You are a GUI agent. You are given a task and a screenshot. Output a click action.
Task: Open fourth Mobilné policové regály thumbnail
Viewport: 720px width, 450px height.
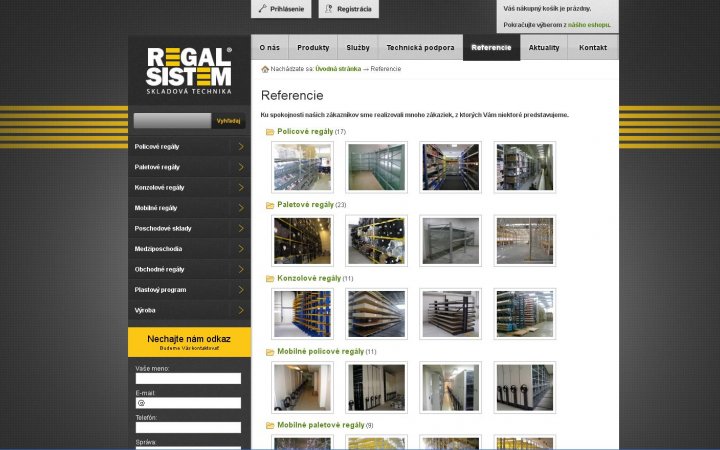click(x=525, y=388)
